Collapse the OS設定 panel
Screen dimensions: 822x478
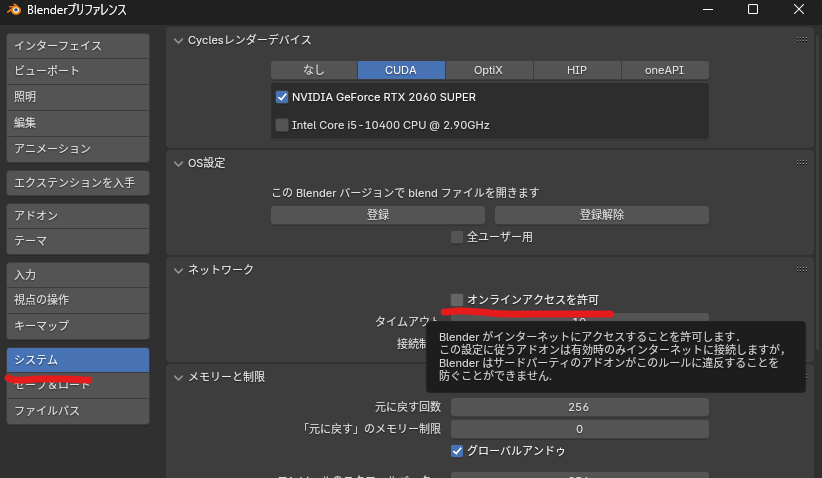pos(178,164)
